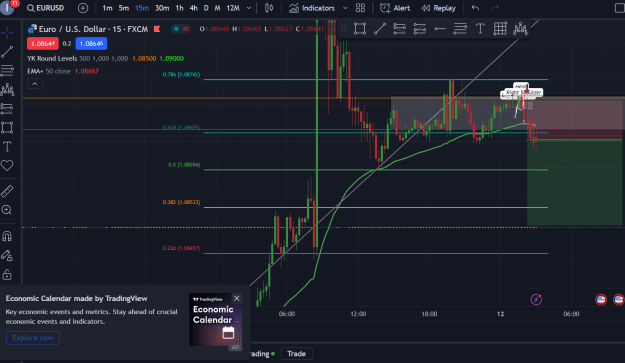
Task: Select the 15m timeframe
Action: pos(142,8)
